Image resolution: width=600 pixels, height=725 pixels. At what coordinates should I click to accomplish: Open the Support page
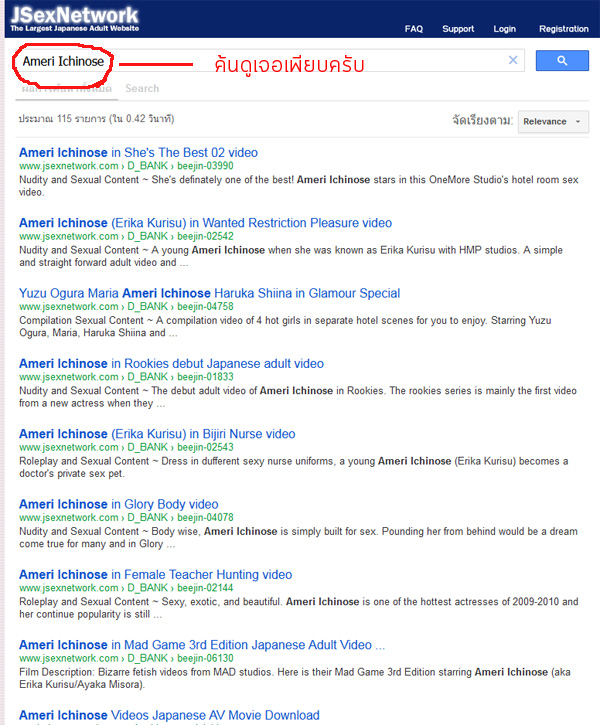click(x=458, y=29)
